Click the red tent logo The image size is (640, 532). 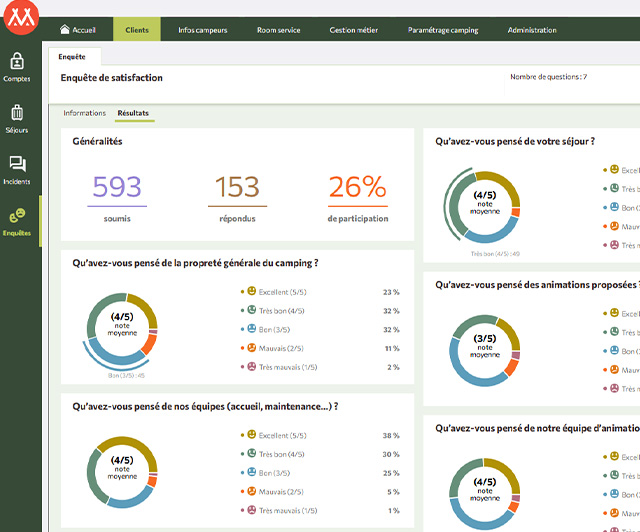click(18, 17)
